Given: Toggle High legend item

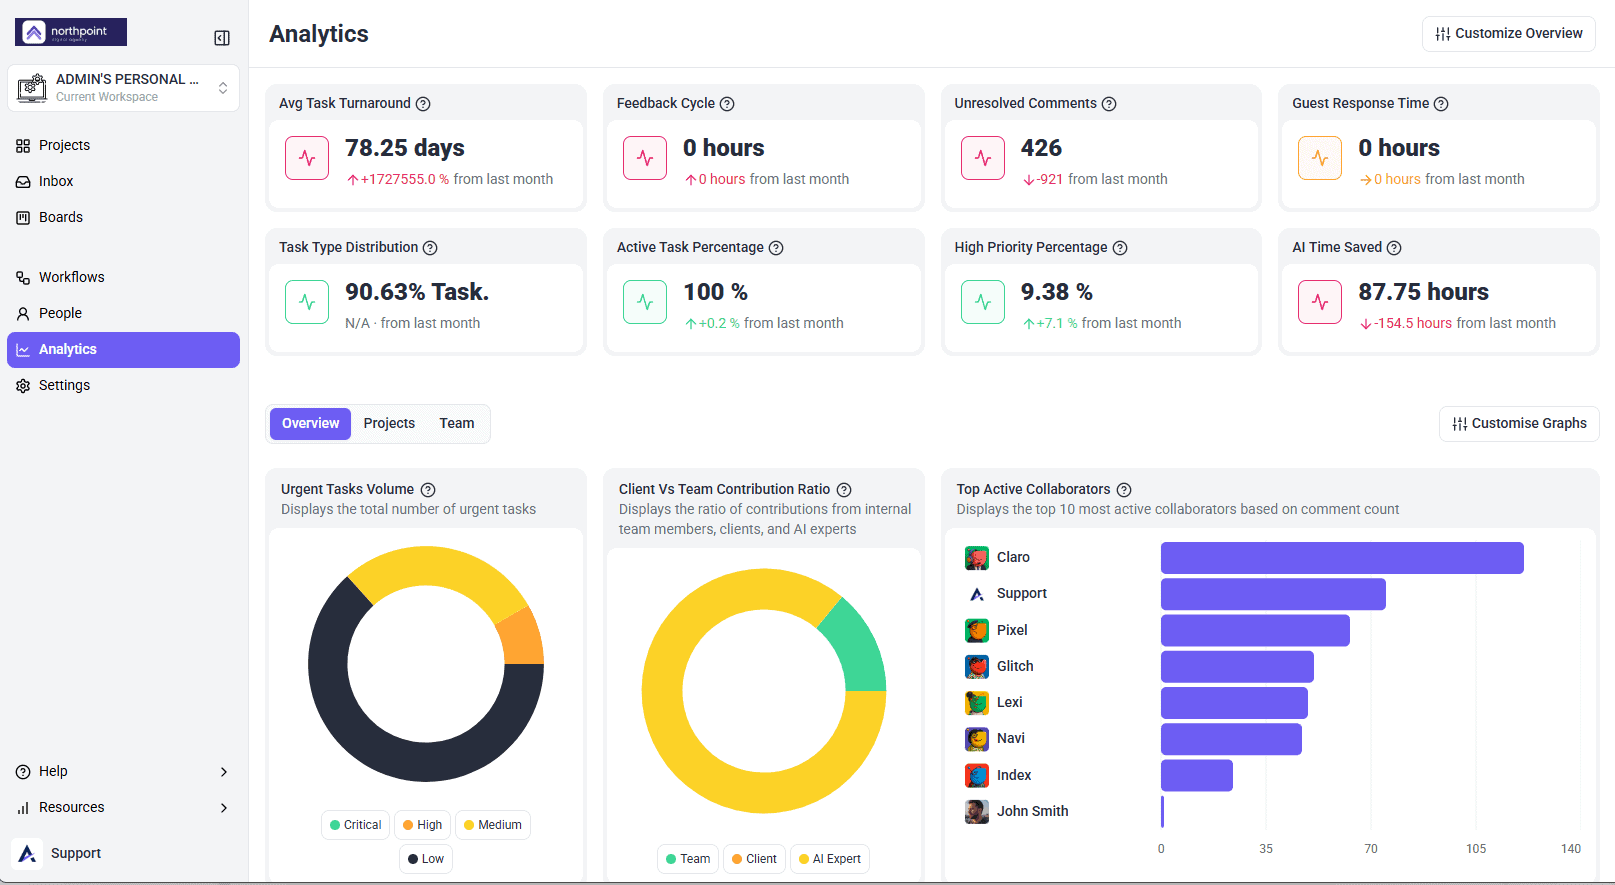Looking at the screenshot, I should (x=422, y=825).
